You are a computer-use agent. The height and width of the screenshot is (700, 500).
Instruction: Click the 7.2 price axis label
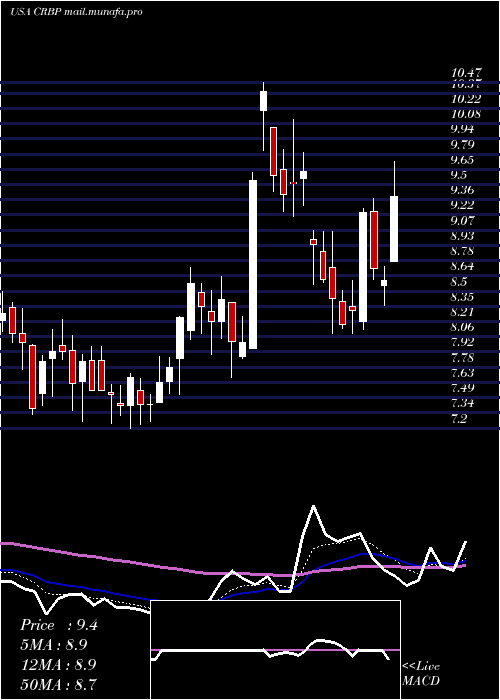(459, 419)
